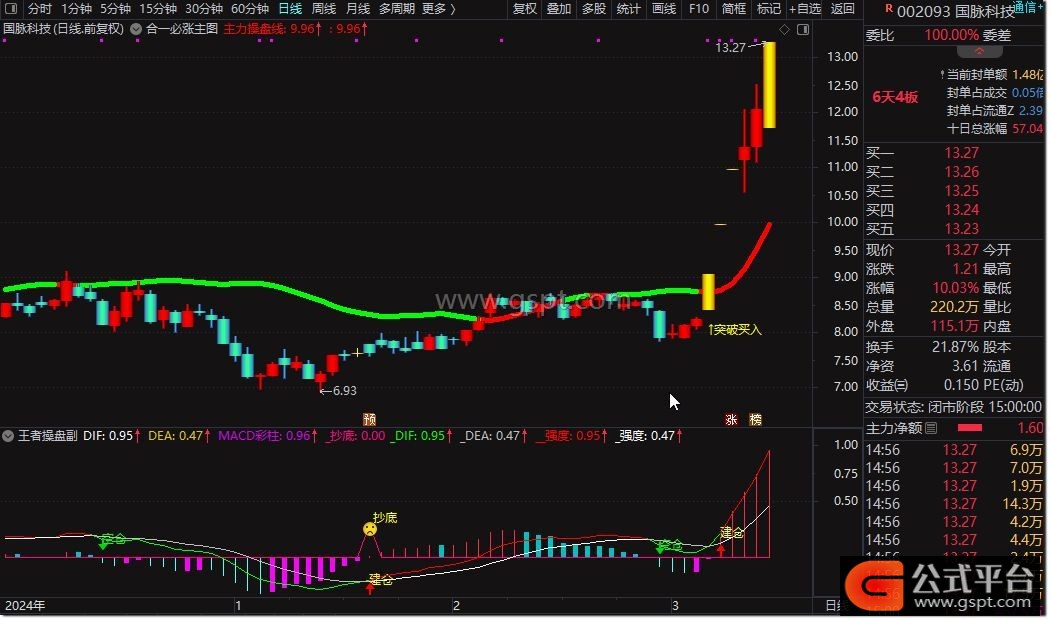Select the 买二 13.26 bid row
The height and width of the screenshot is (619, 1050).
click(x=955, y=172)
